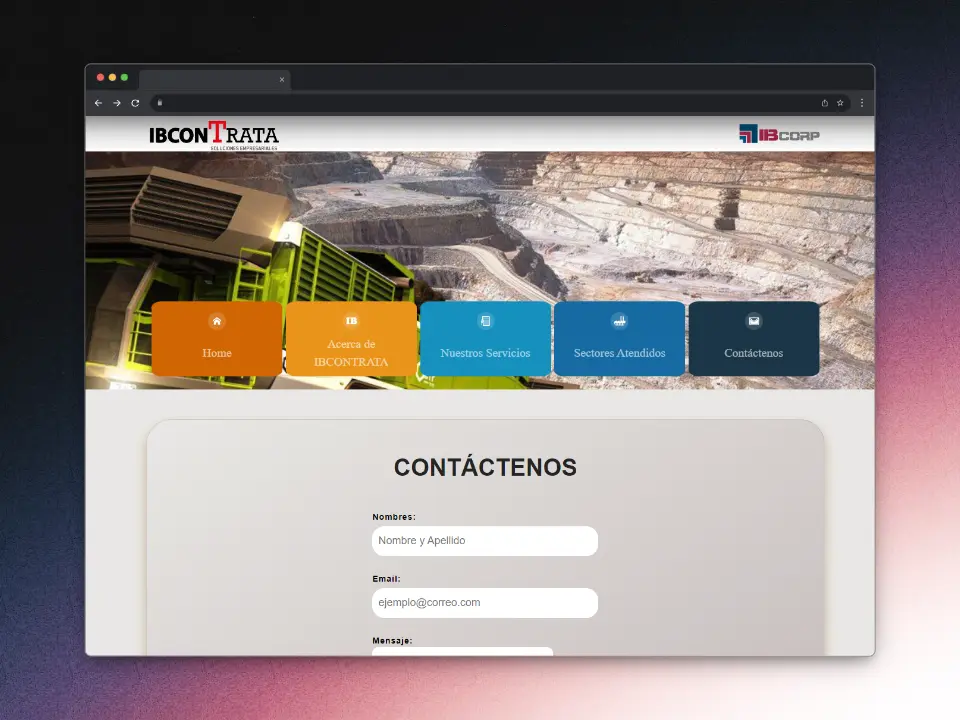Click the Nombres: label

394,517
